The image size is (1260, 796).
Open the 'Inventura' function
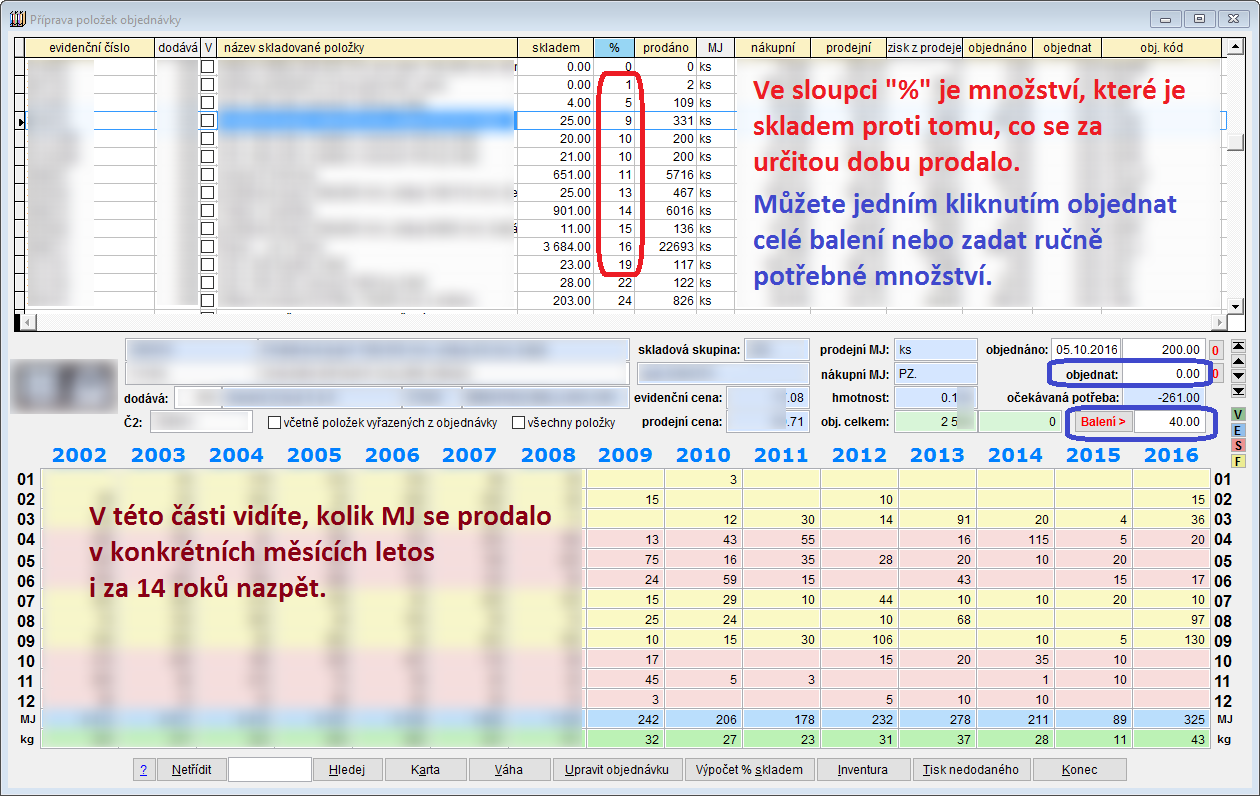[x=862, y=770]
